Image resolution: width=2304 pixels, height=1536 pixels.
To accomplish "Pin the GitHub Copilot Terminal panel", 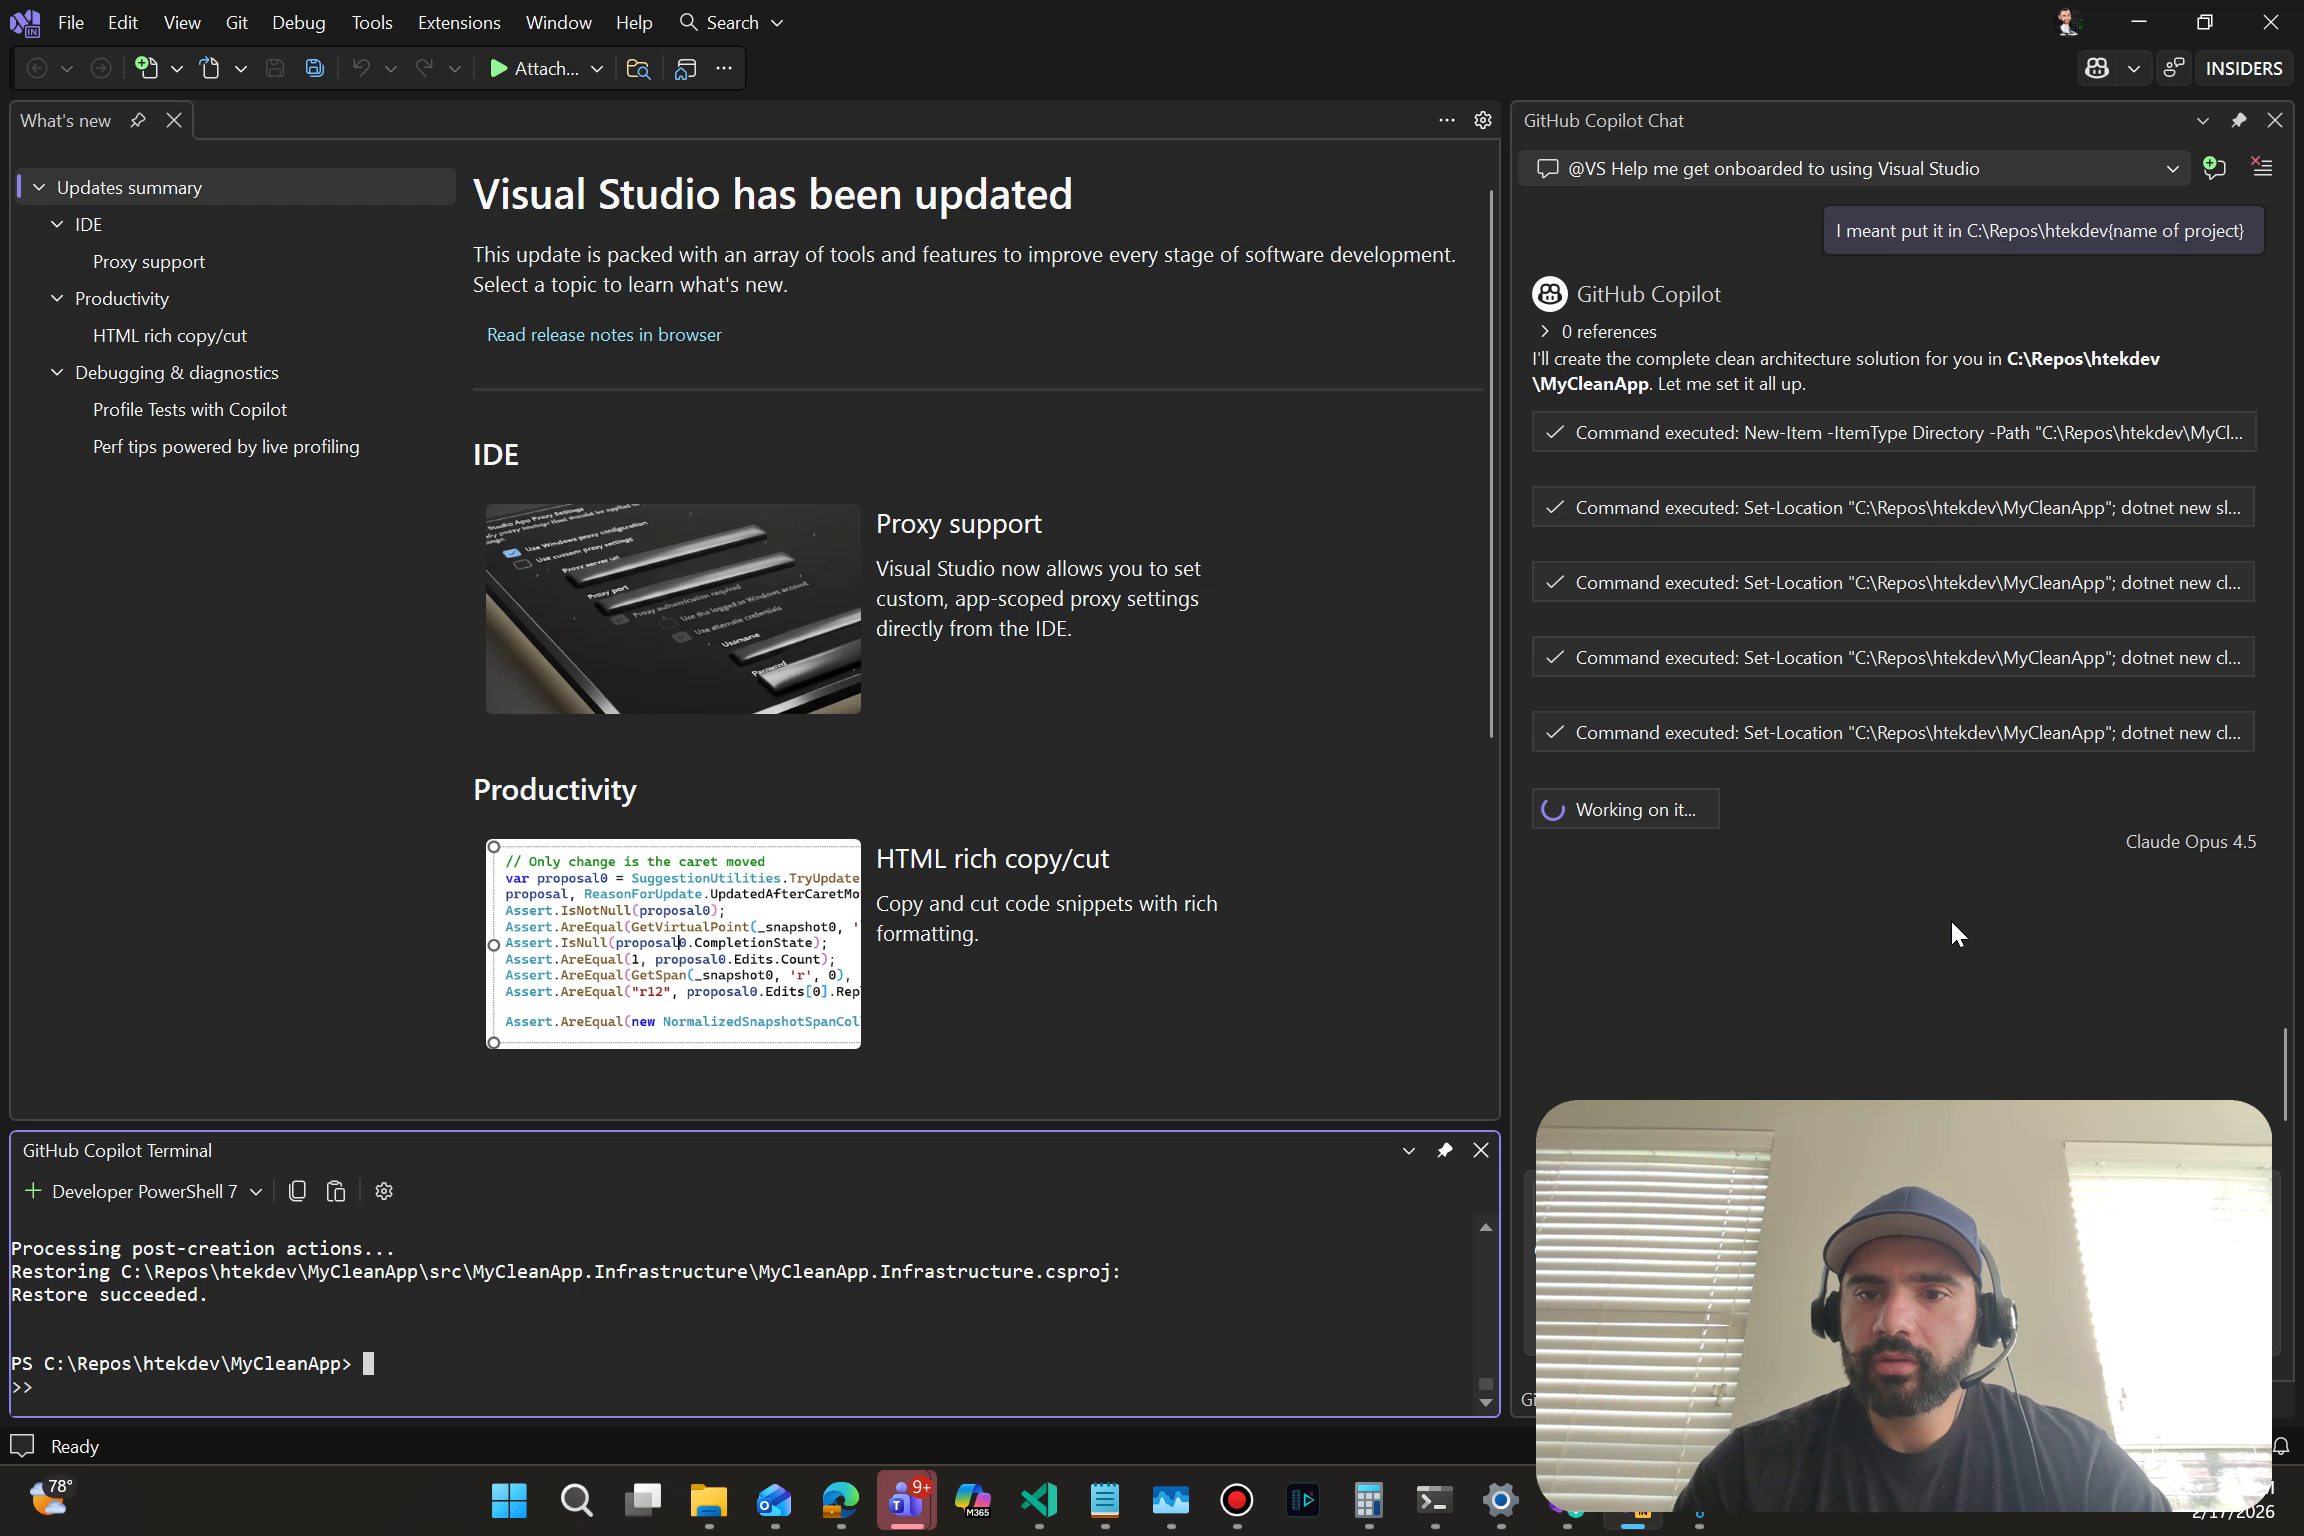I will [1444, 1150].
